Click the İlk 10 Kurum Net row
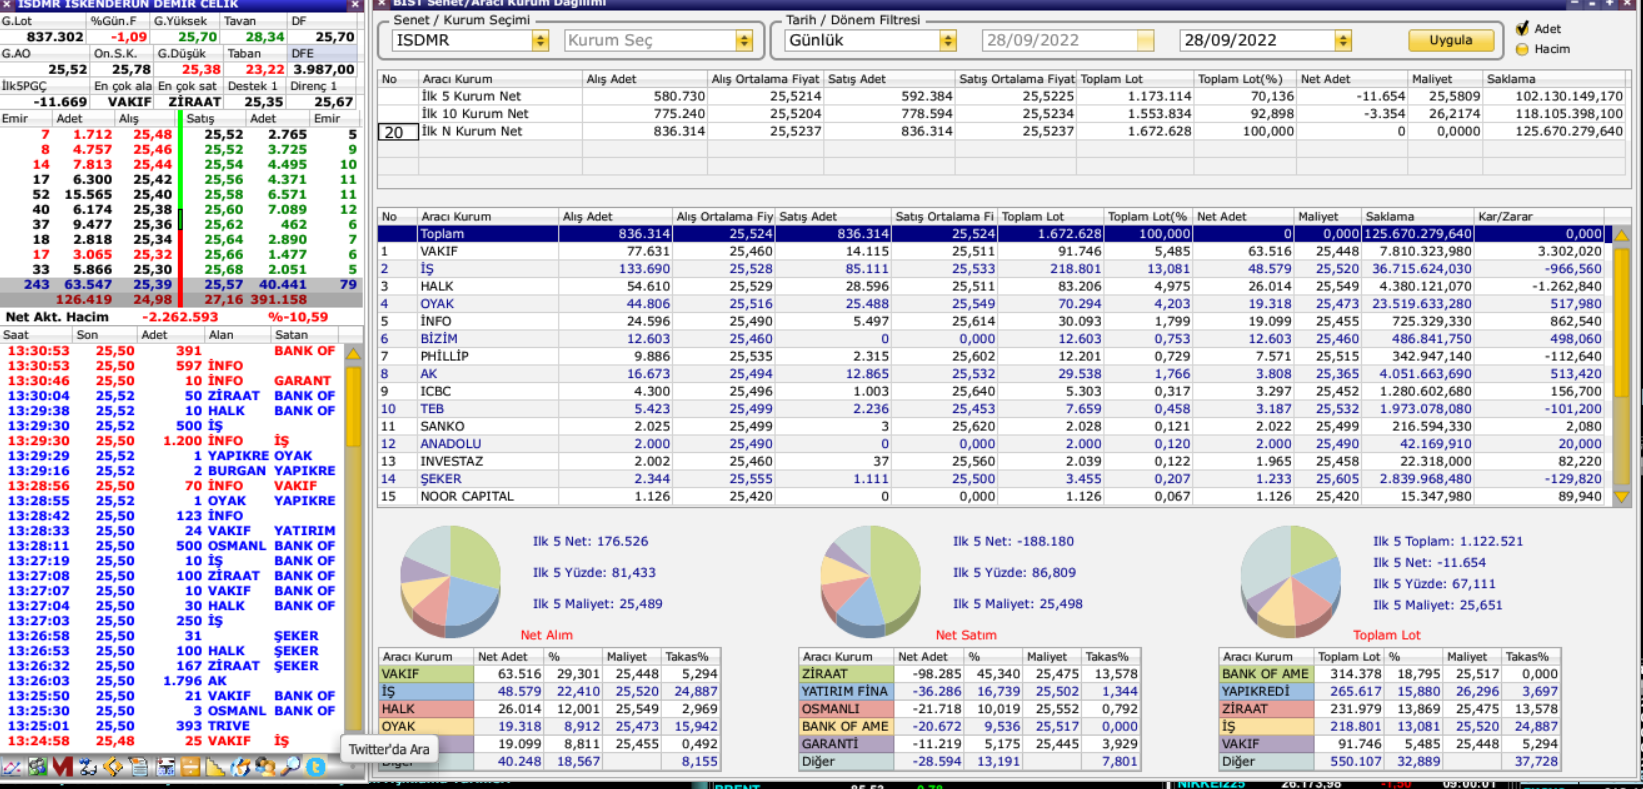Viewport: 1643px width, 789px height. (x=1002, y=114)
